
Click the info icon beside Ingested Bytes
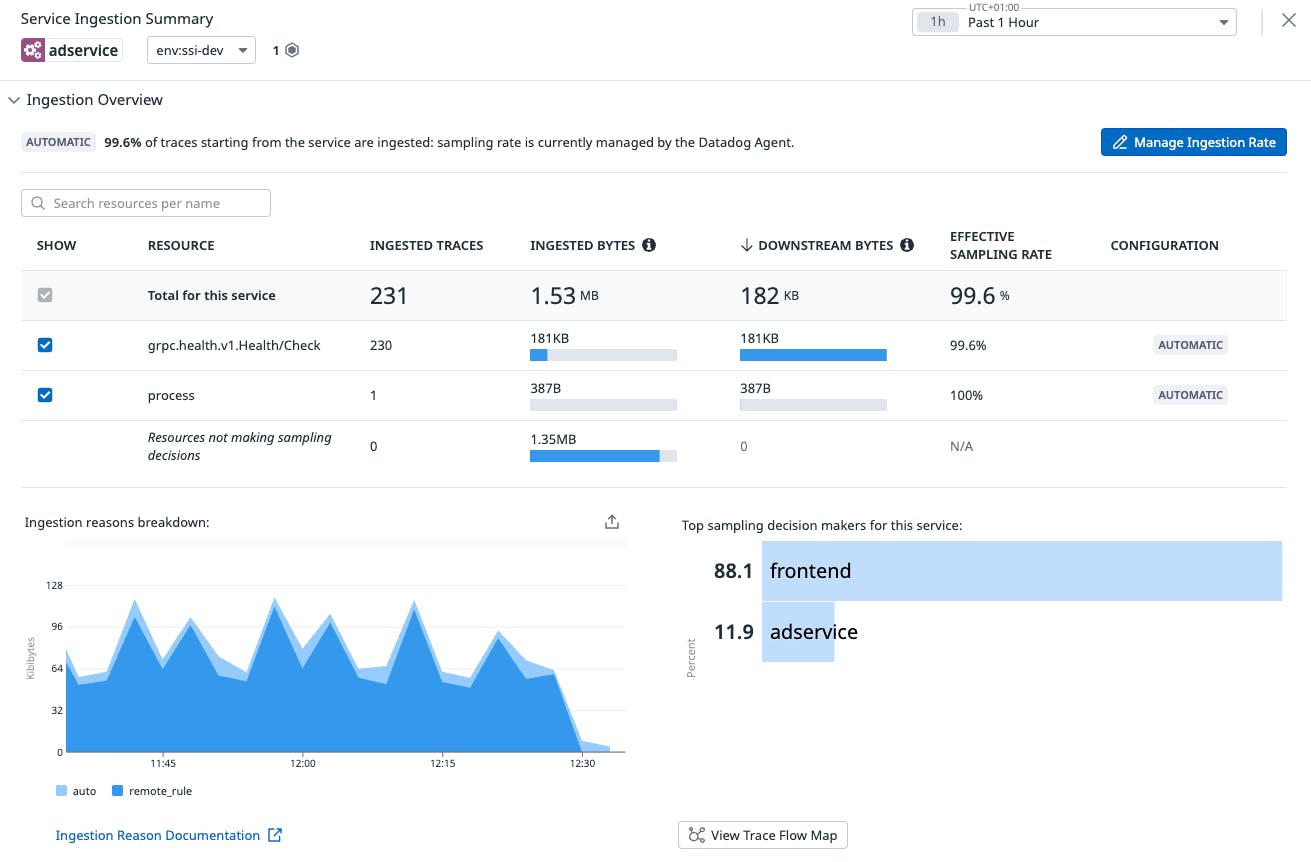tap(649, 245)
